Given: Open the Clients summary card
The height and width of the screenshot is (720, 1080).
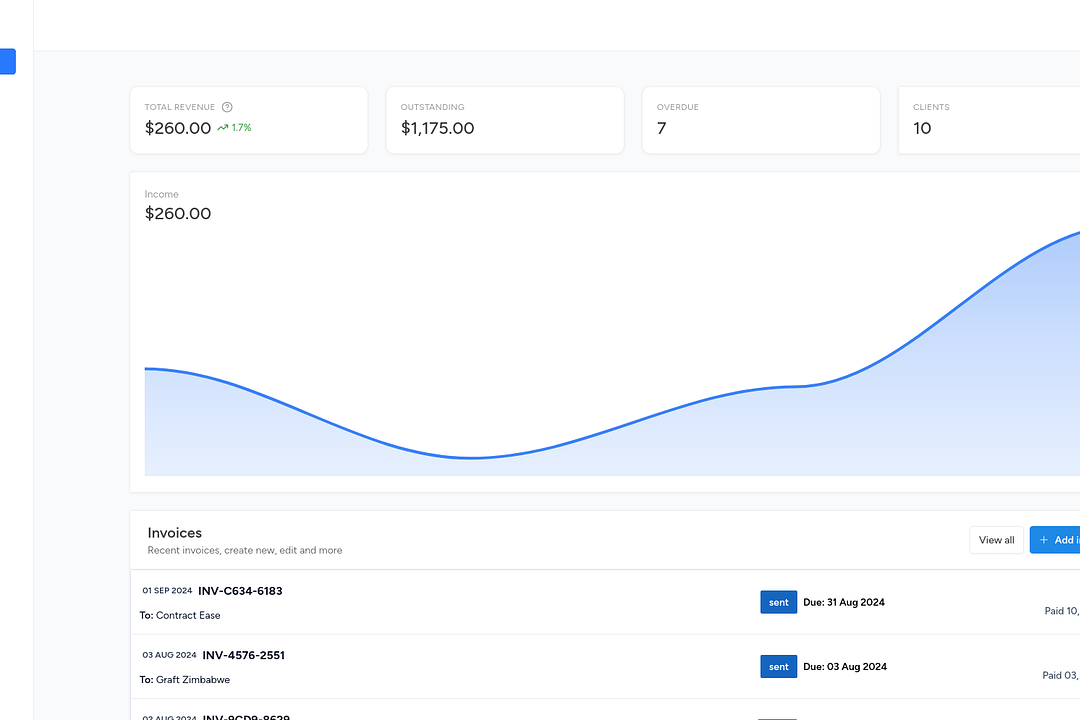Looking at the screenshot, I should 988,120.
